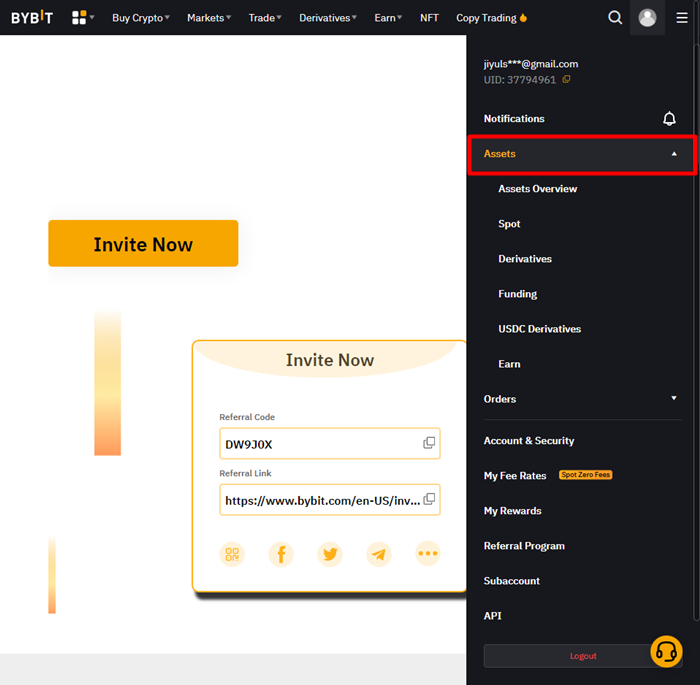This screenshot has width=700, height=685.
Task: Click the sidebar vertical scrollbar
Action: coord(696,333)
